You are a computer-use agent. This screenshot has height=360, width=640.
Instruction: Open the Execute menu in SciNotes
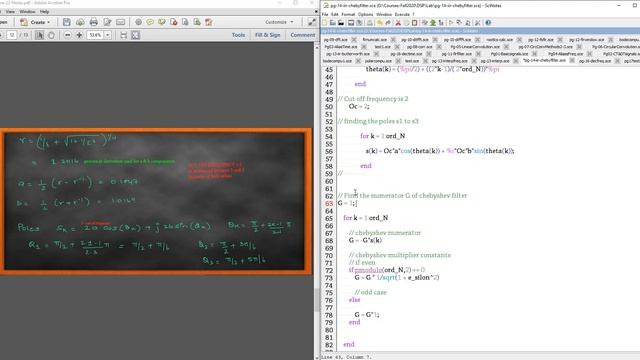click(402, 14)
